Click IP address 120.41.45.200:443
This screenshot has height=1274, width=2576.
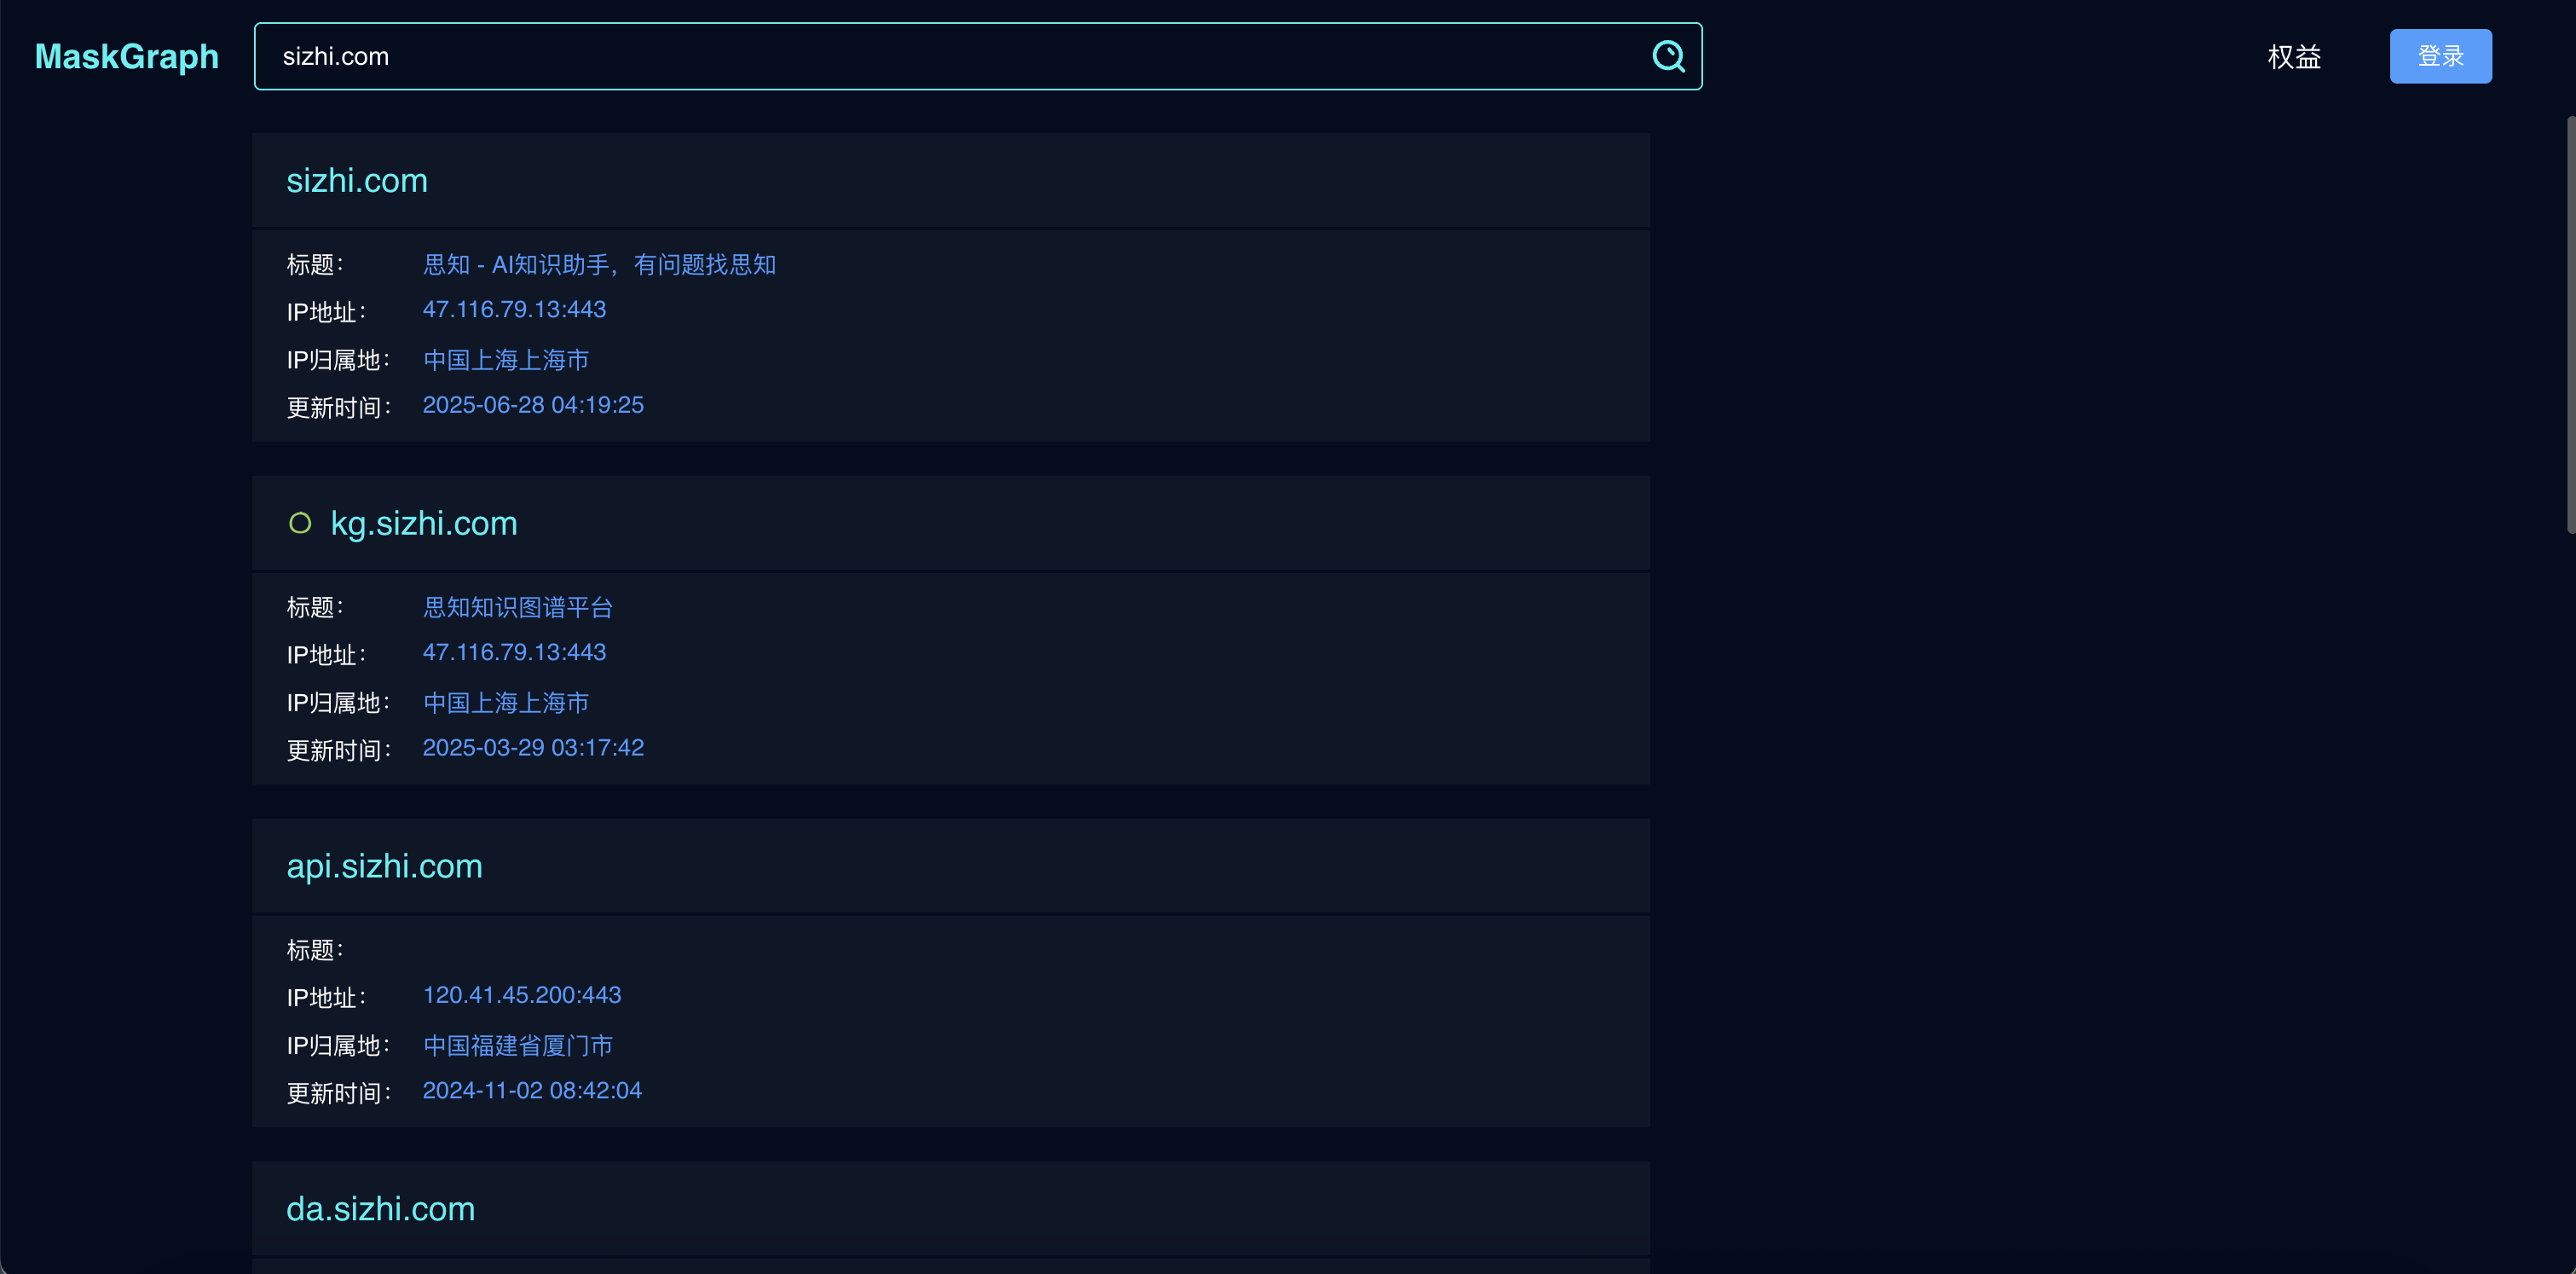[522, 995]
